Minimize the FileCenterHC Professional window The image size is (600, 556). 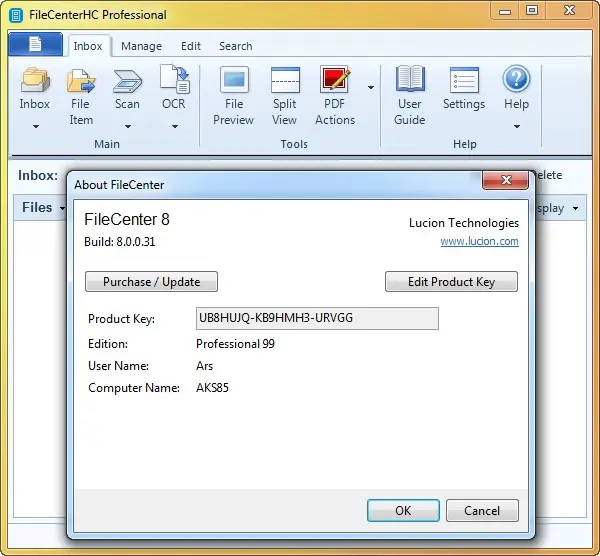click(505, 11)
